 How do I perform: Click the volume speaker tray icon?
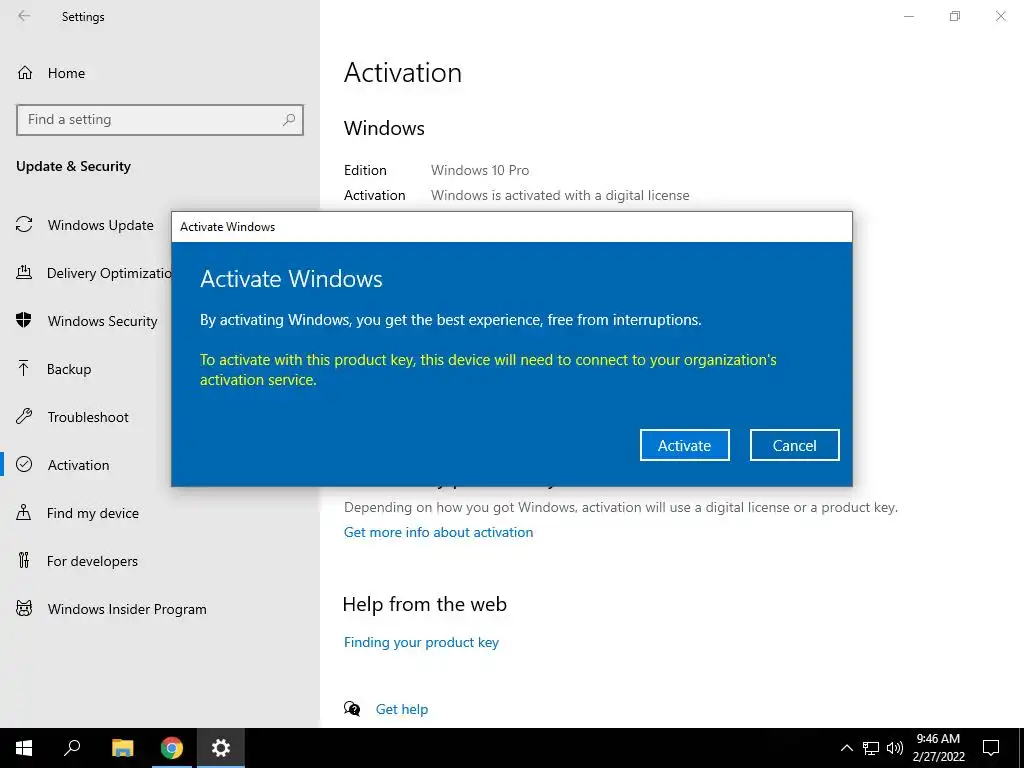895,748
